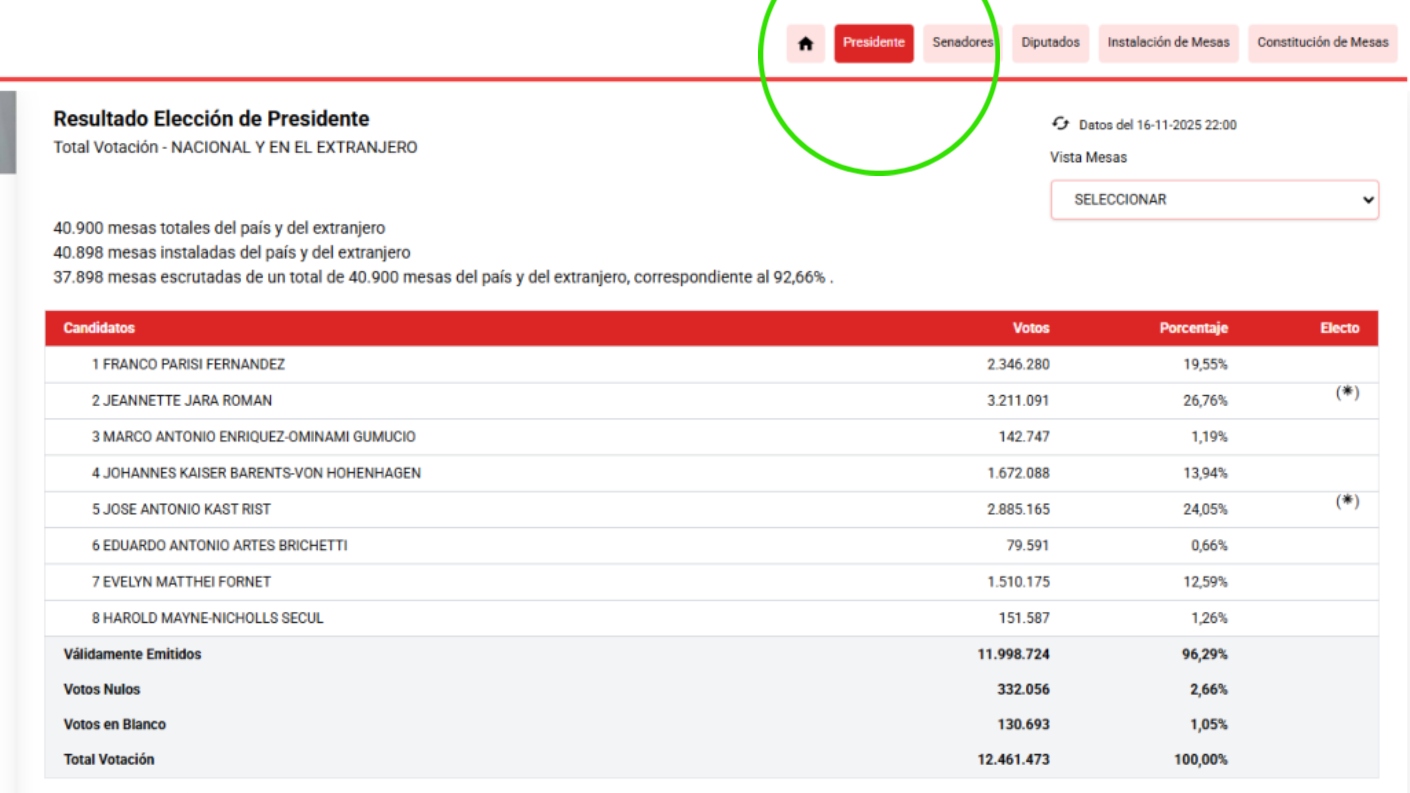Select the Evelyn Matthei Fornet row
The width and height of the screenshot is (1410, 793).
[x=181, y=582]
